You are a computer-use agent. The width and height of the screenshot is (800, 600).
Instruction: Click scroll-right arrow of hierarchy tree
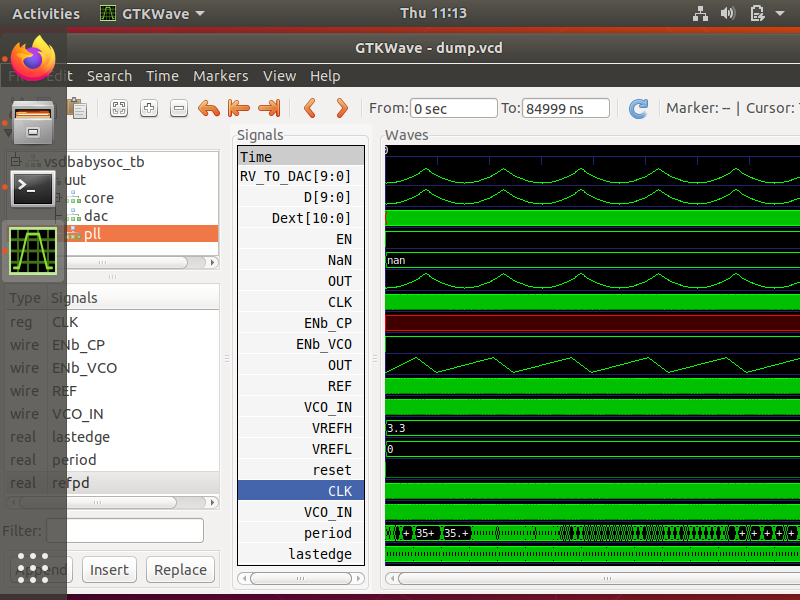coord(212,262)
